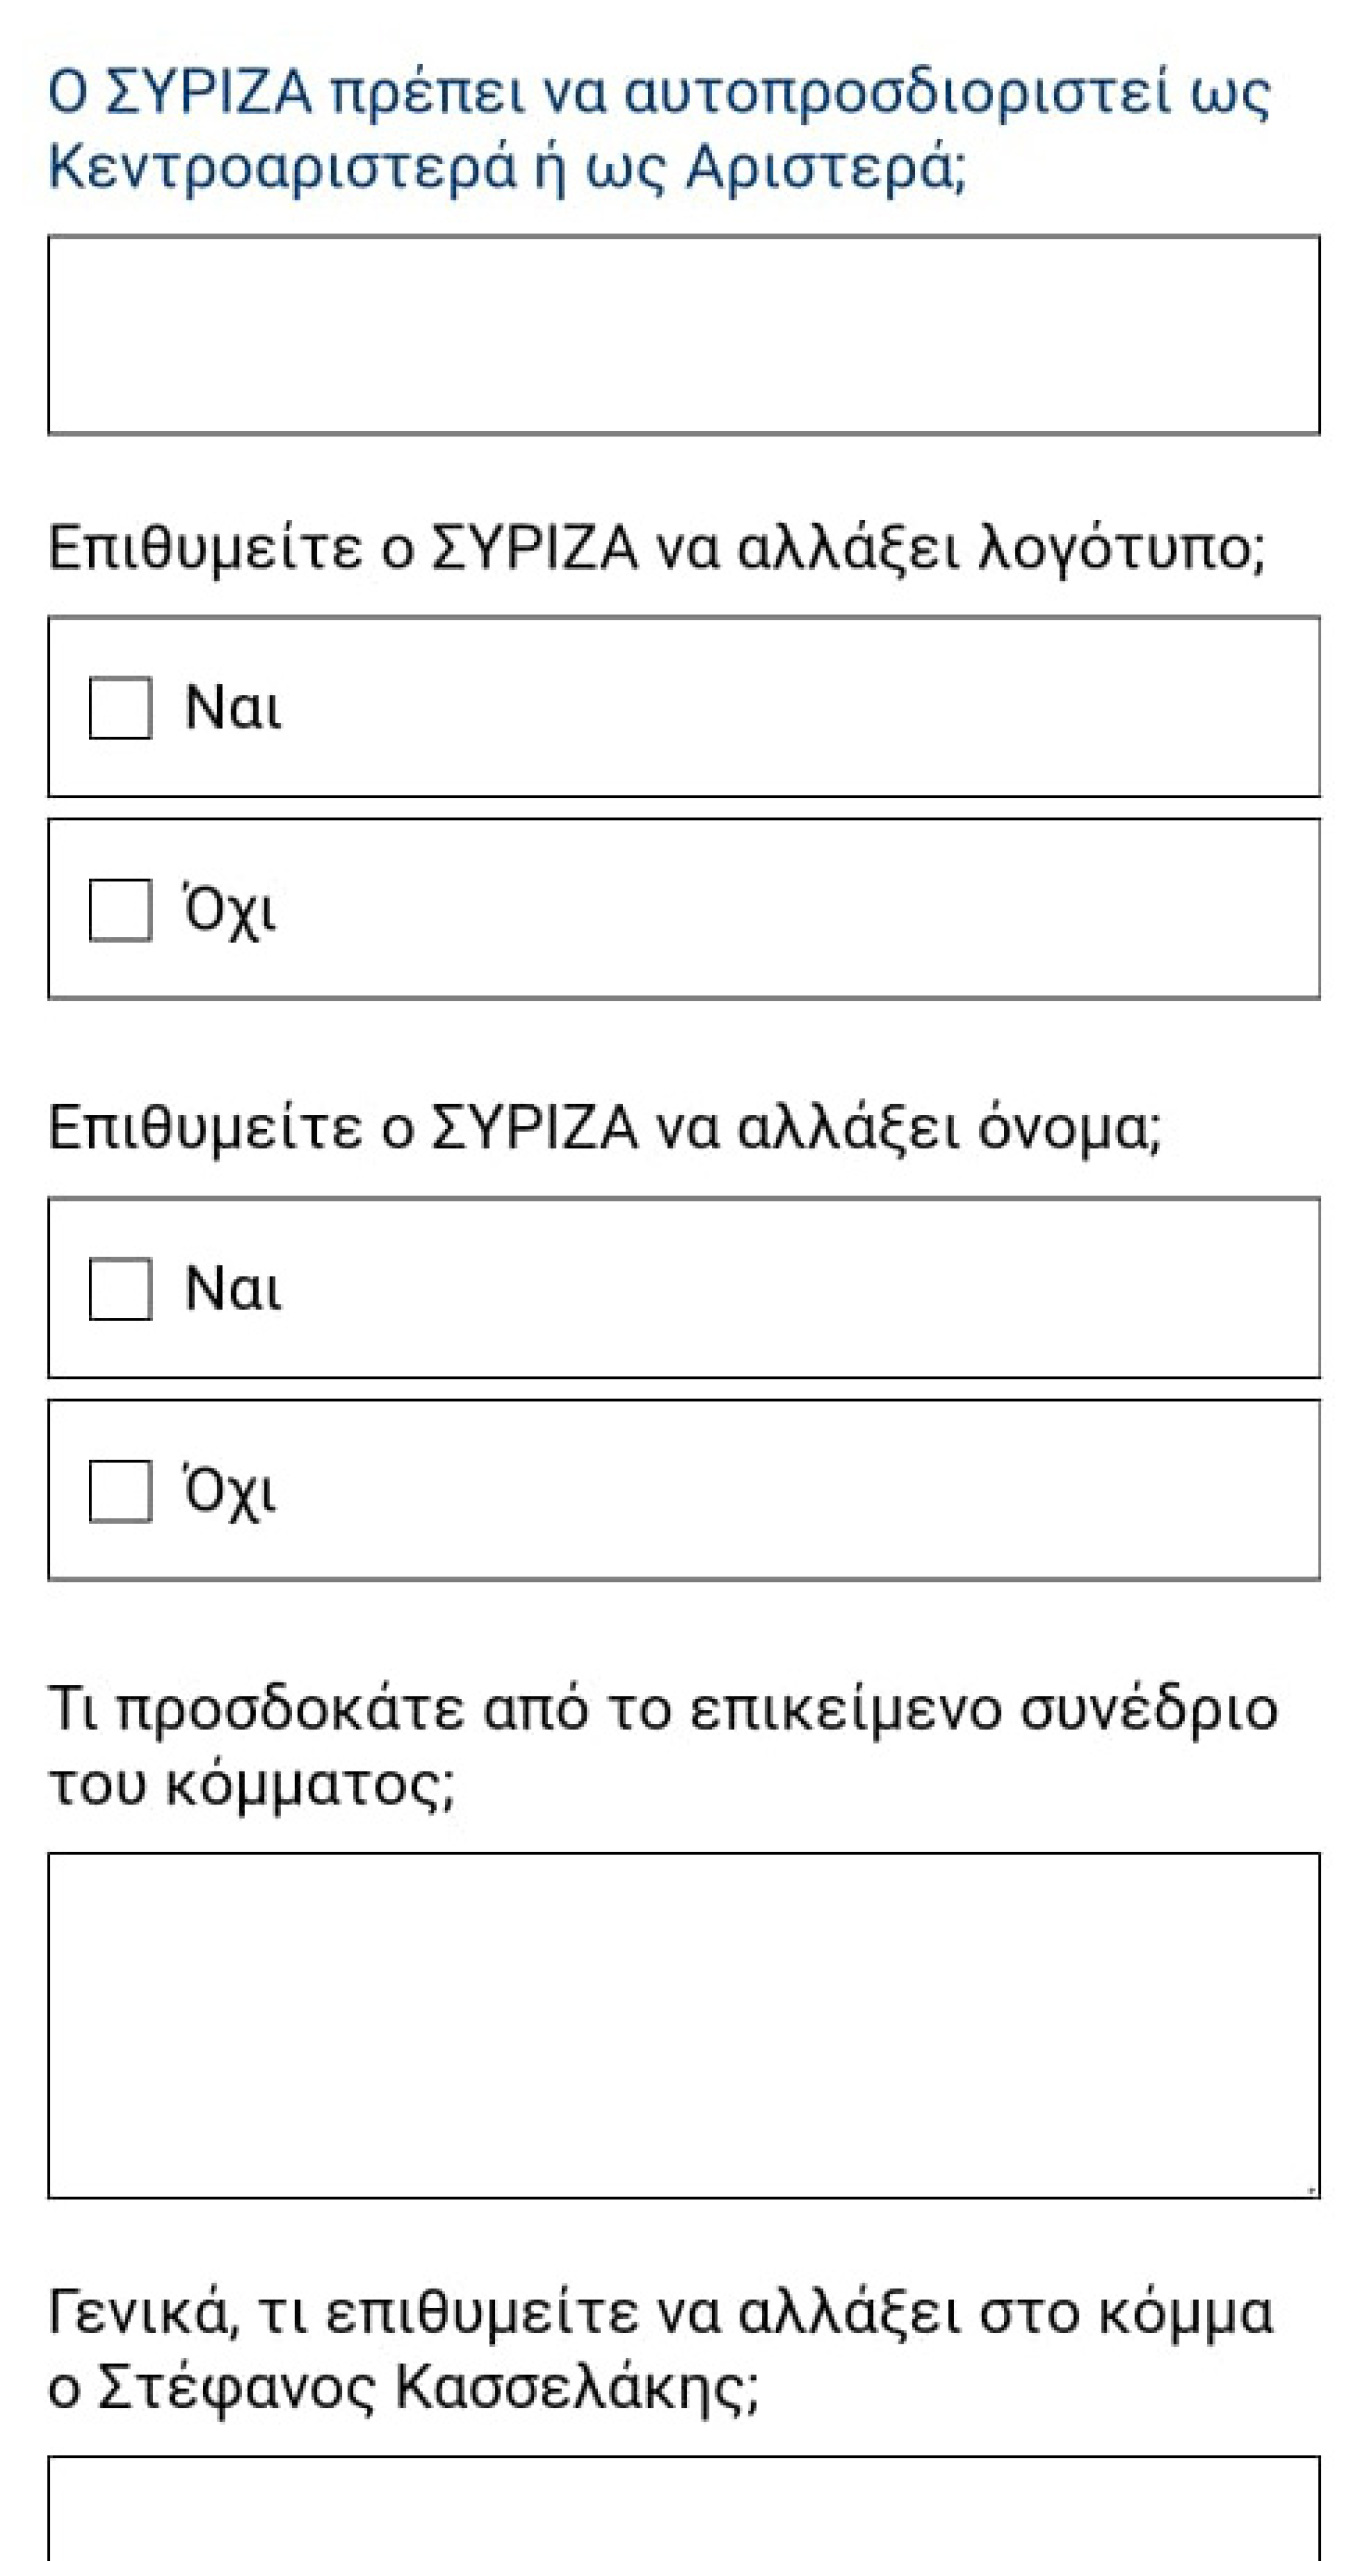Viewport: 1360px width, 2561px height.
Task: Click the text box under the self-identification question
Action: coord(680,335)
